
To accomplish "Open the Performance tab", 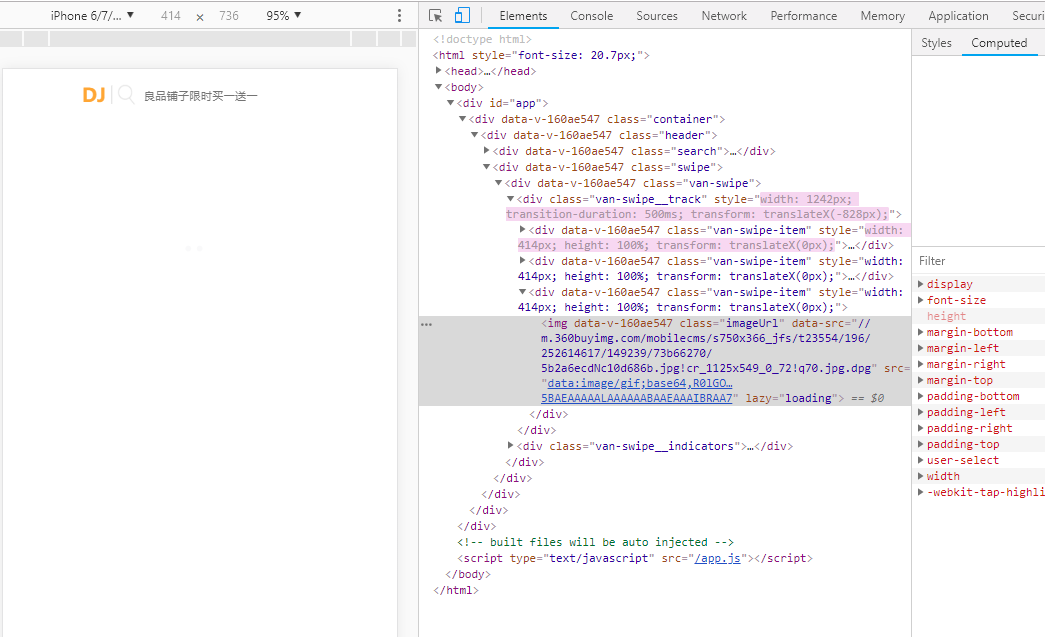I will pos(803,15).
